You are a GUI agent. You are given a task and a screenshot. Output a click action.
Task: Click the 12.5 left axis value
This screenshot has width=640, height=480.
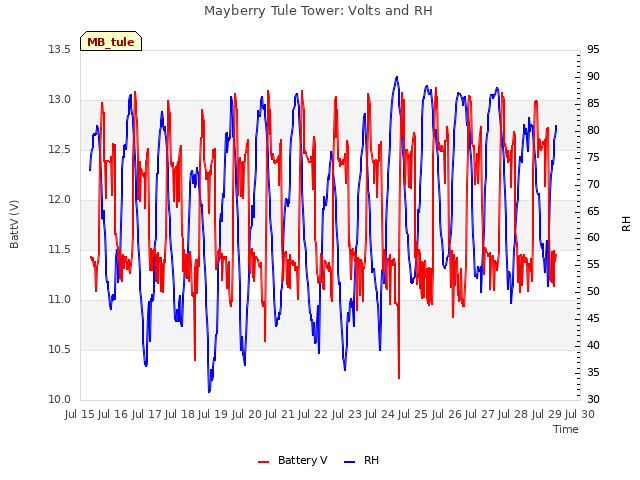tap(60, 150)
